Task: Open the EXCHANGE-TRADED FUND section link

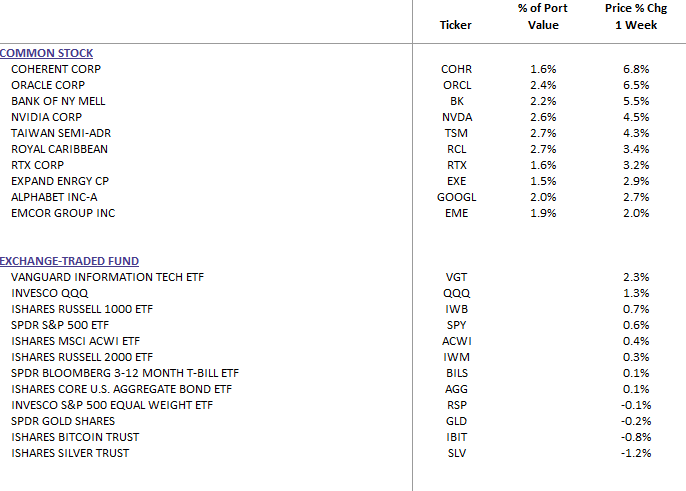Action: pyautogui.click(x=69, y=261)
